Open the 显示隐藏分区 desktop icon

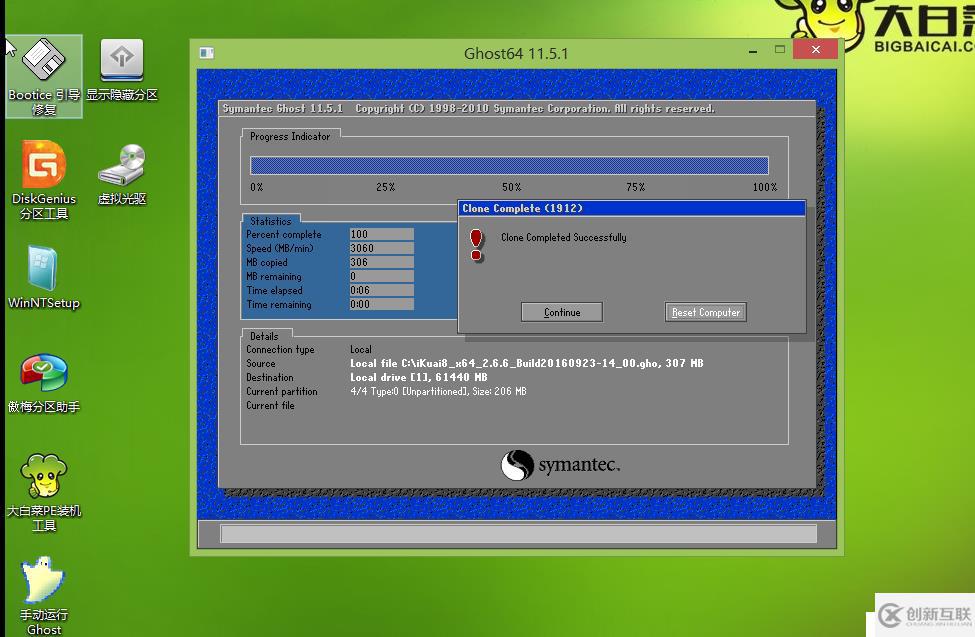(122, 70)
